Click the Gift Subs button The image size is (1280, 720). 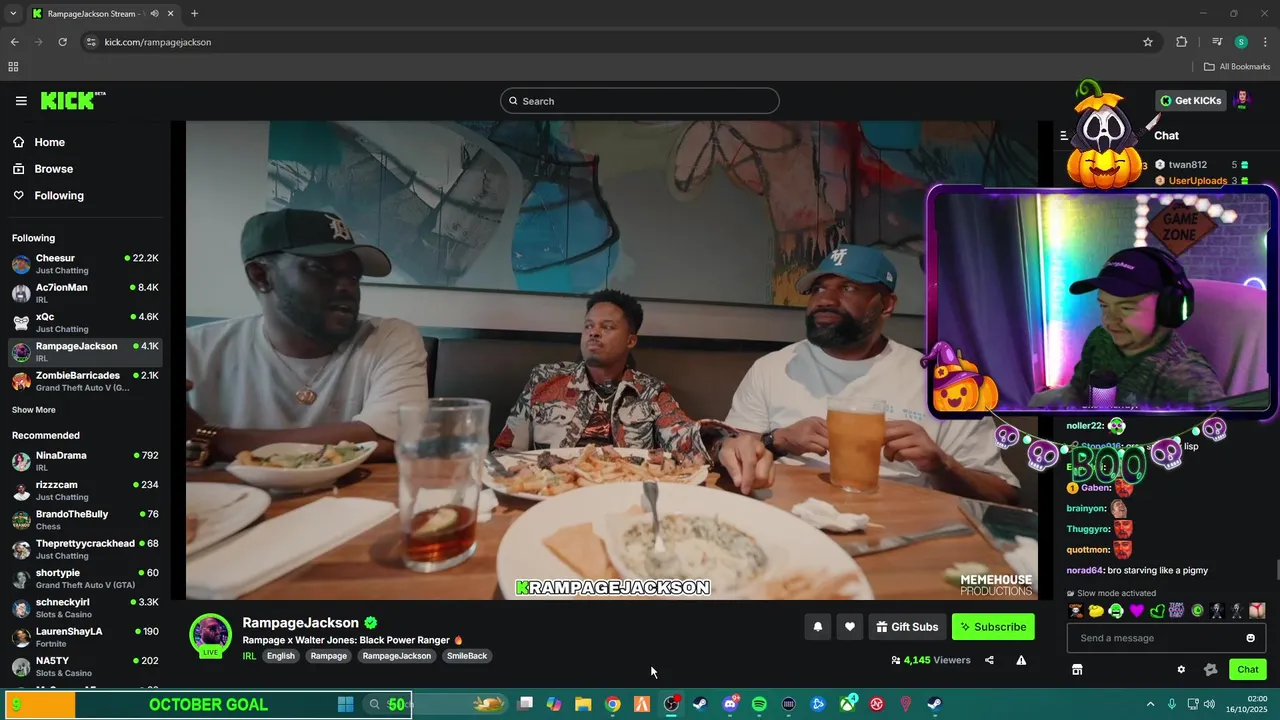[x=907, y=627]
